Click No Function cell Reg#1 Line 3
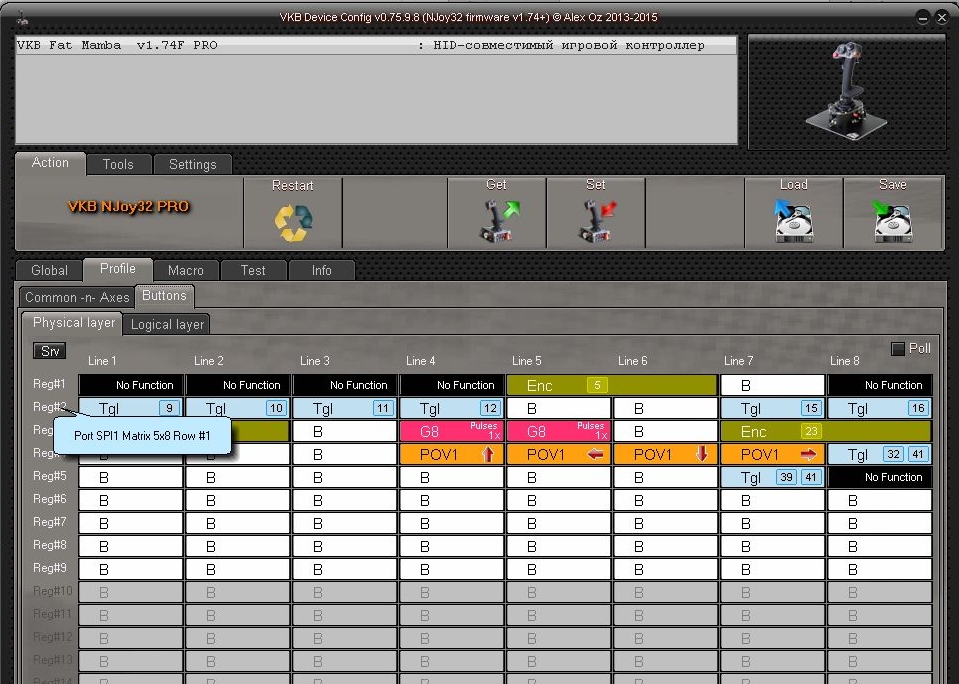This screenshot has width=959, height=684. coord(344,385)
